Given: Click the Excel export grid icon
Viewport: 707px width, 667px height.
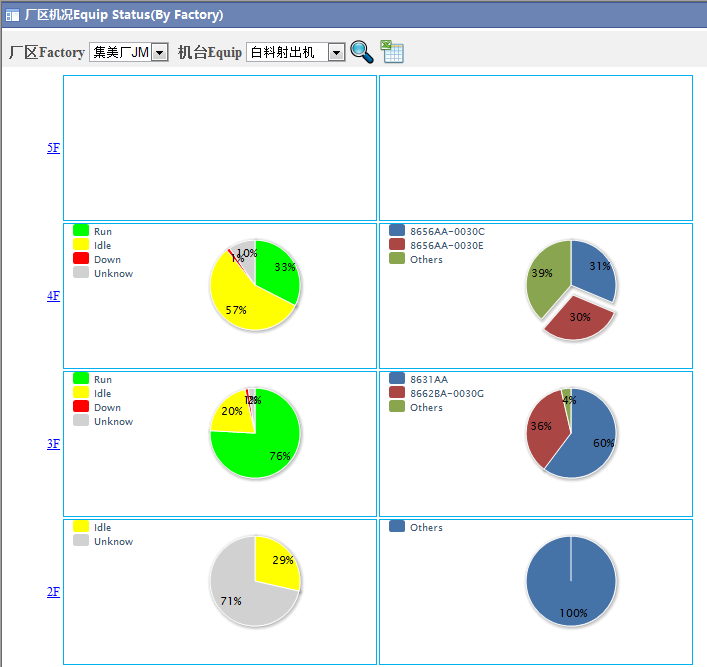Looking at the screenshot, I should (392, 51).
